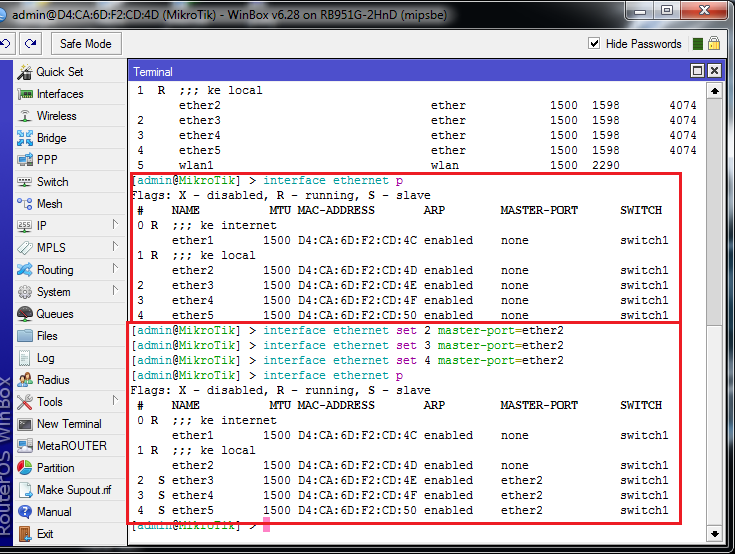Open the Files menu item
Screen dimensions: 735x554
pos(70,336)
